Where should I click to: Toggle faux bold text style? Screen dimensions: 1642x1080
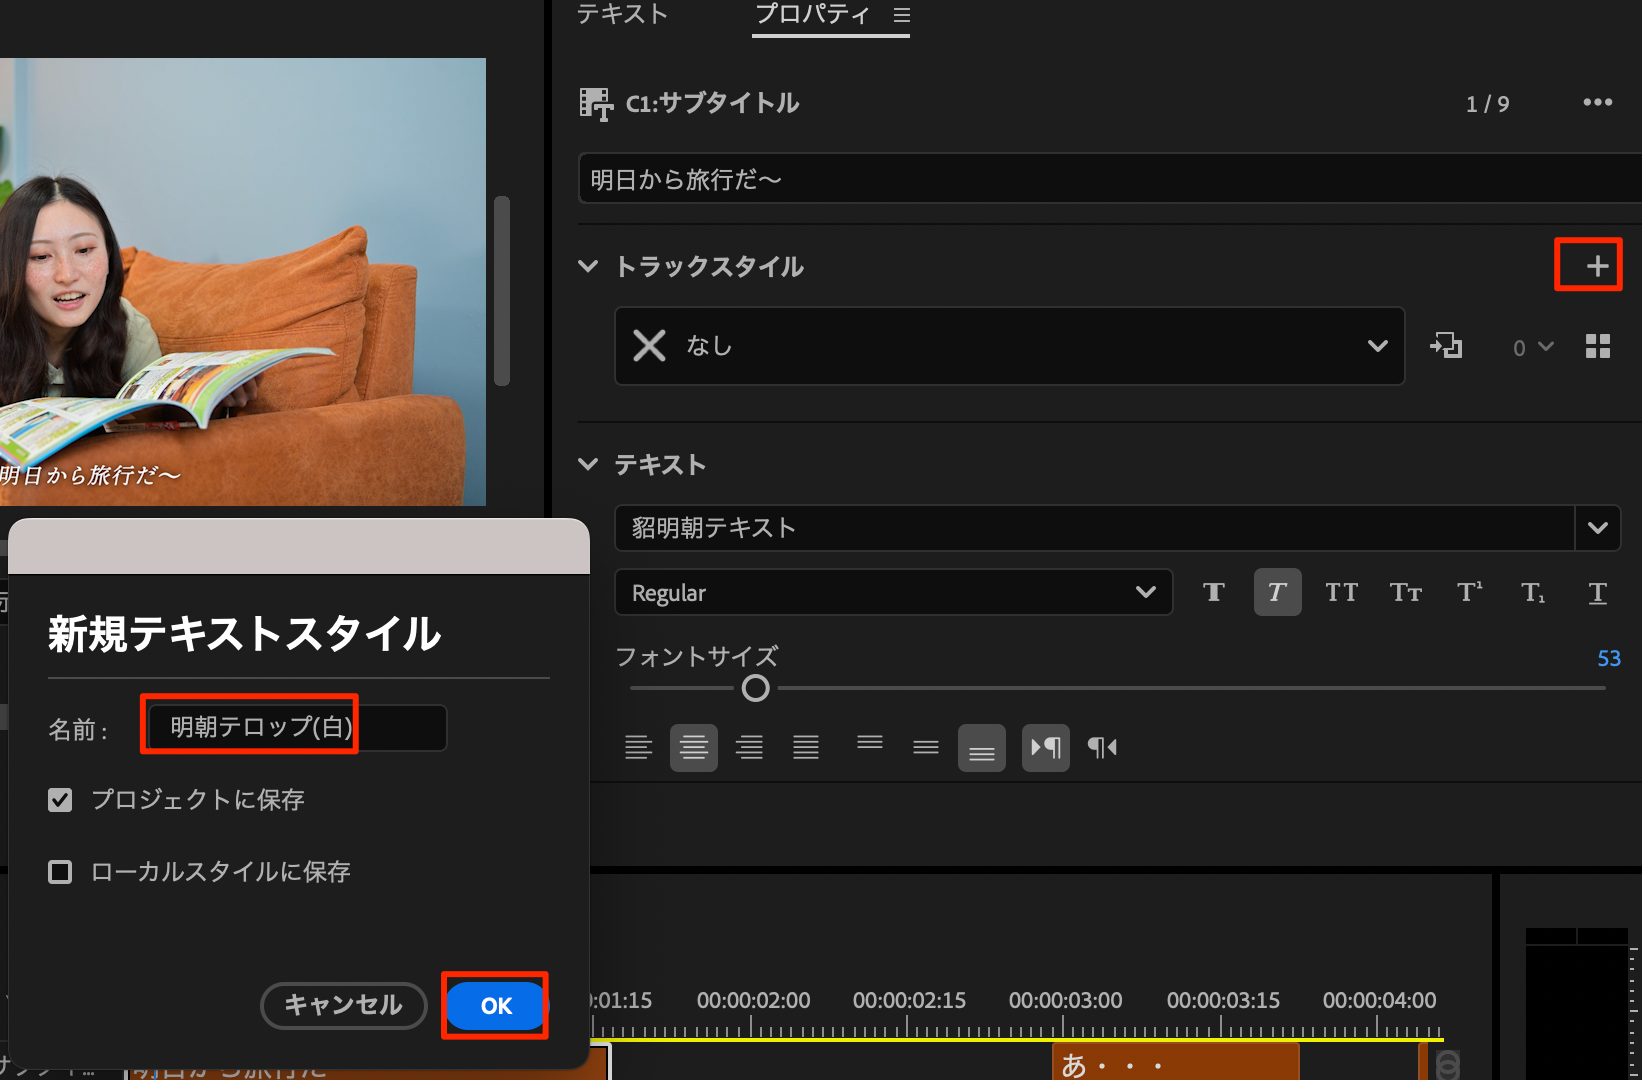pyautogui.click(x=1213, y=593)
